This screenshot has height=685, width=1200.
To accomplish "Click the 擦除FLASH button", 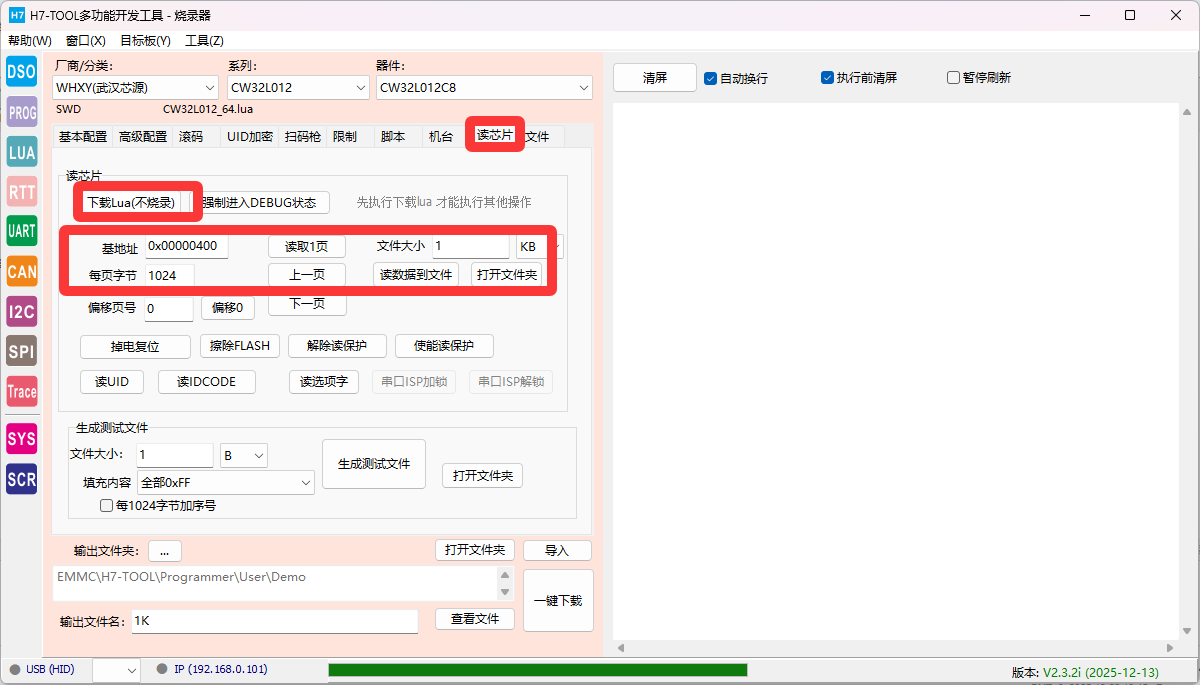I will coord(239,346).
